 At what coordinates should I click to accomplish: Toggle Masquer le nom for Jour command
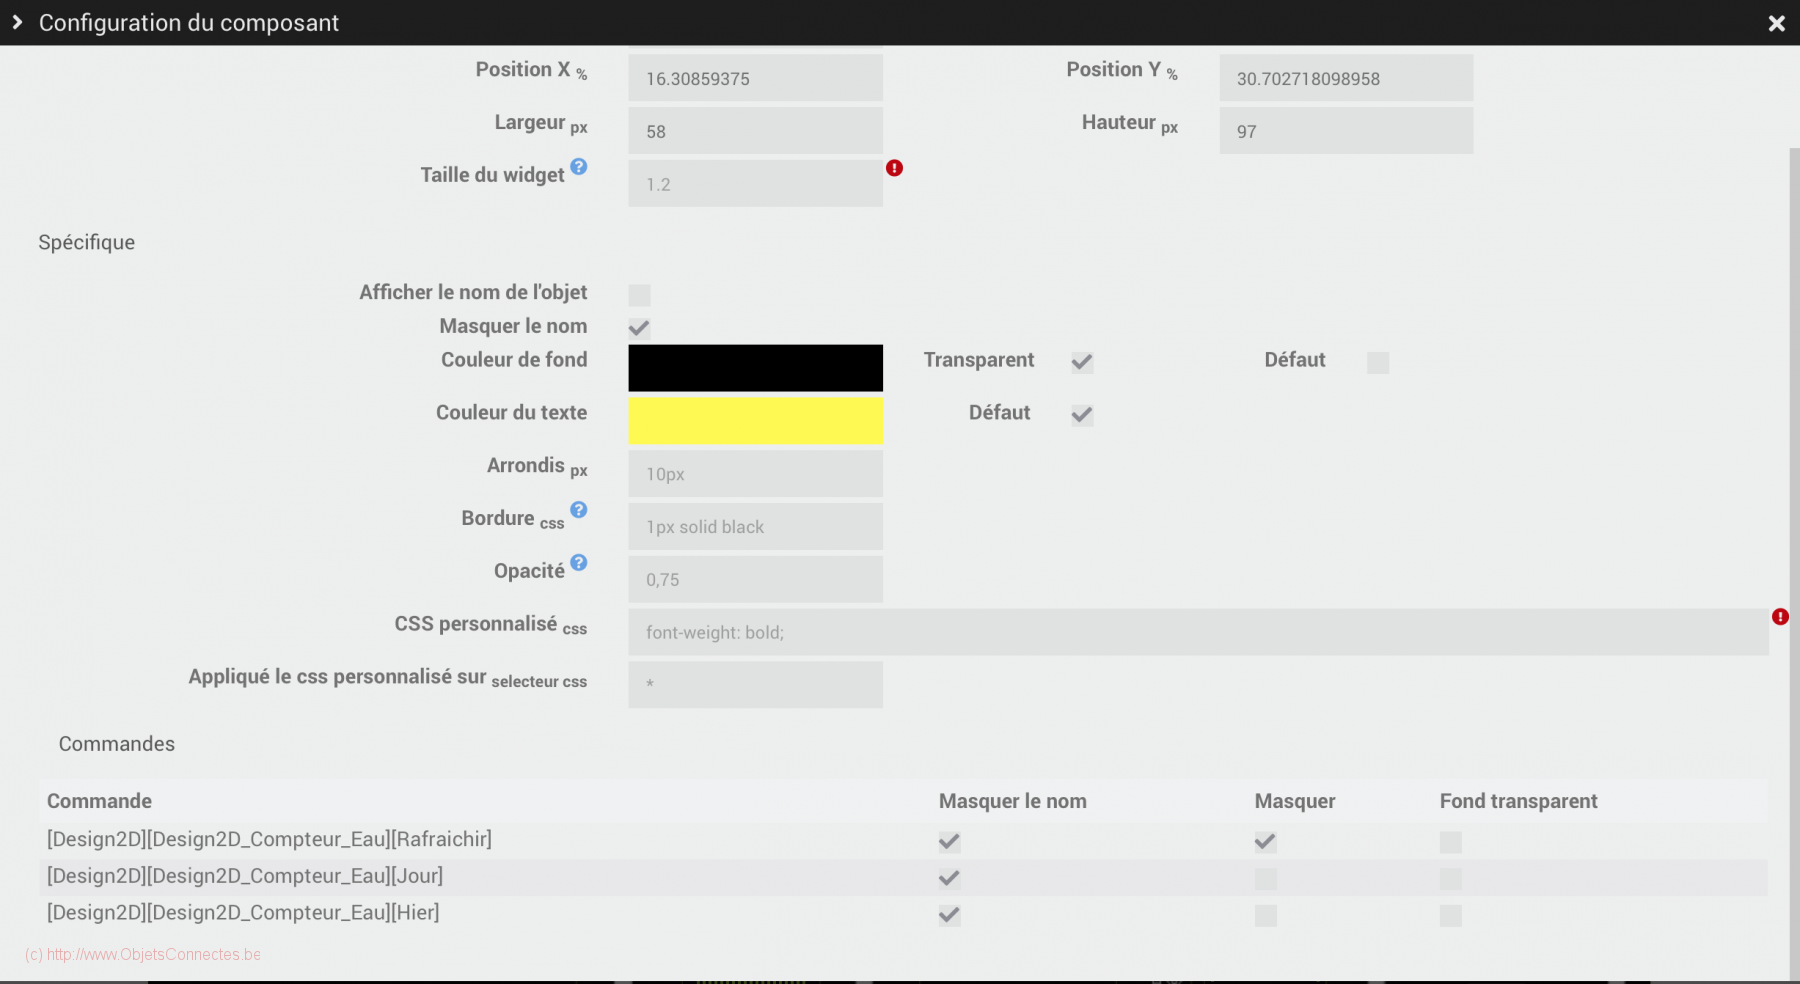(x=949, y=879)
